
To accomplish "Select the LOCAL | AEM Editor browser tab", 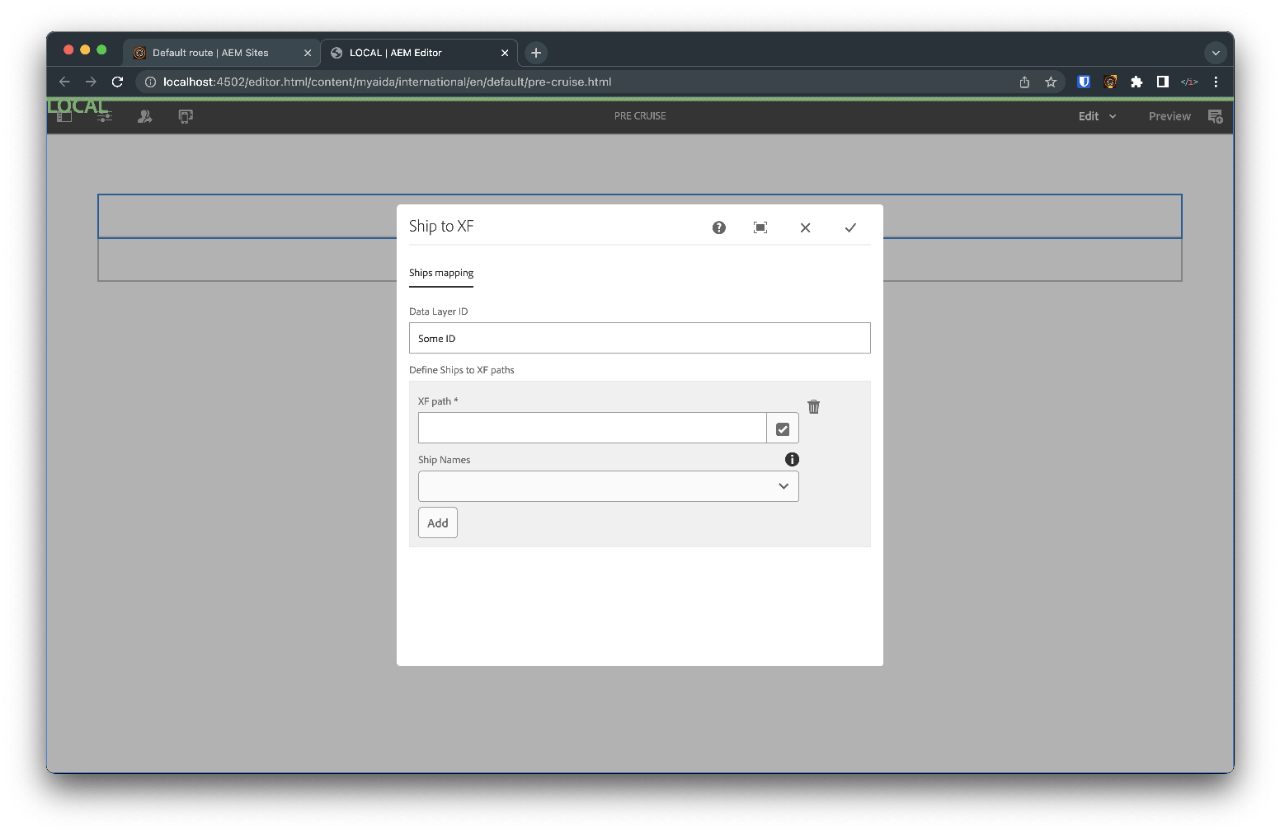I will click(410, 52).
